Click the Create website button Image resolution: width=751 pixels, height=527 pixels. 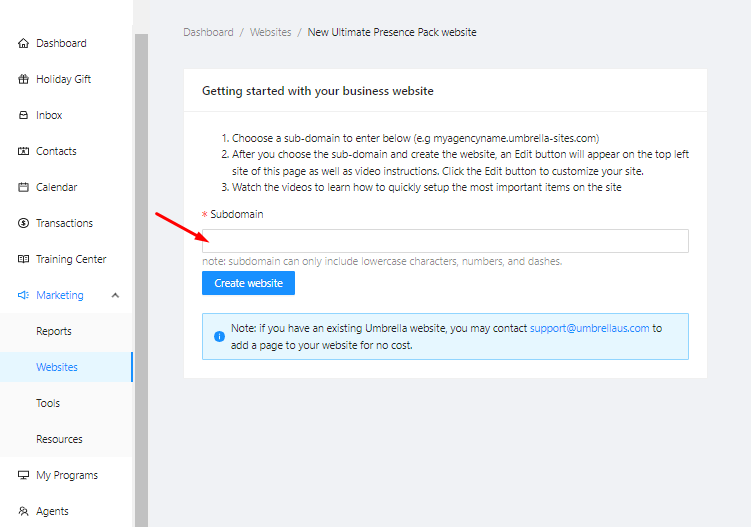248,283
